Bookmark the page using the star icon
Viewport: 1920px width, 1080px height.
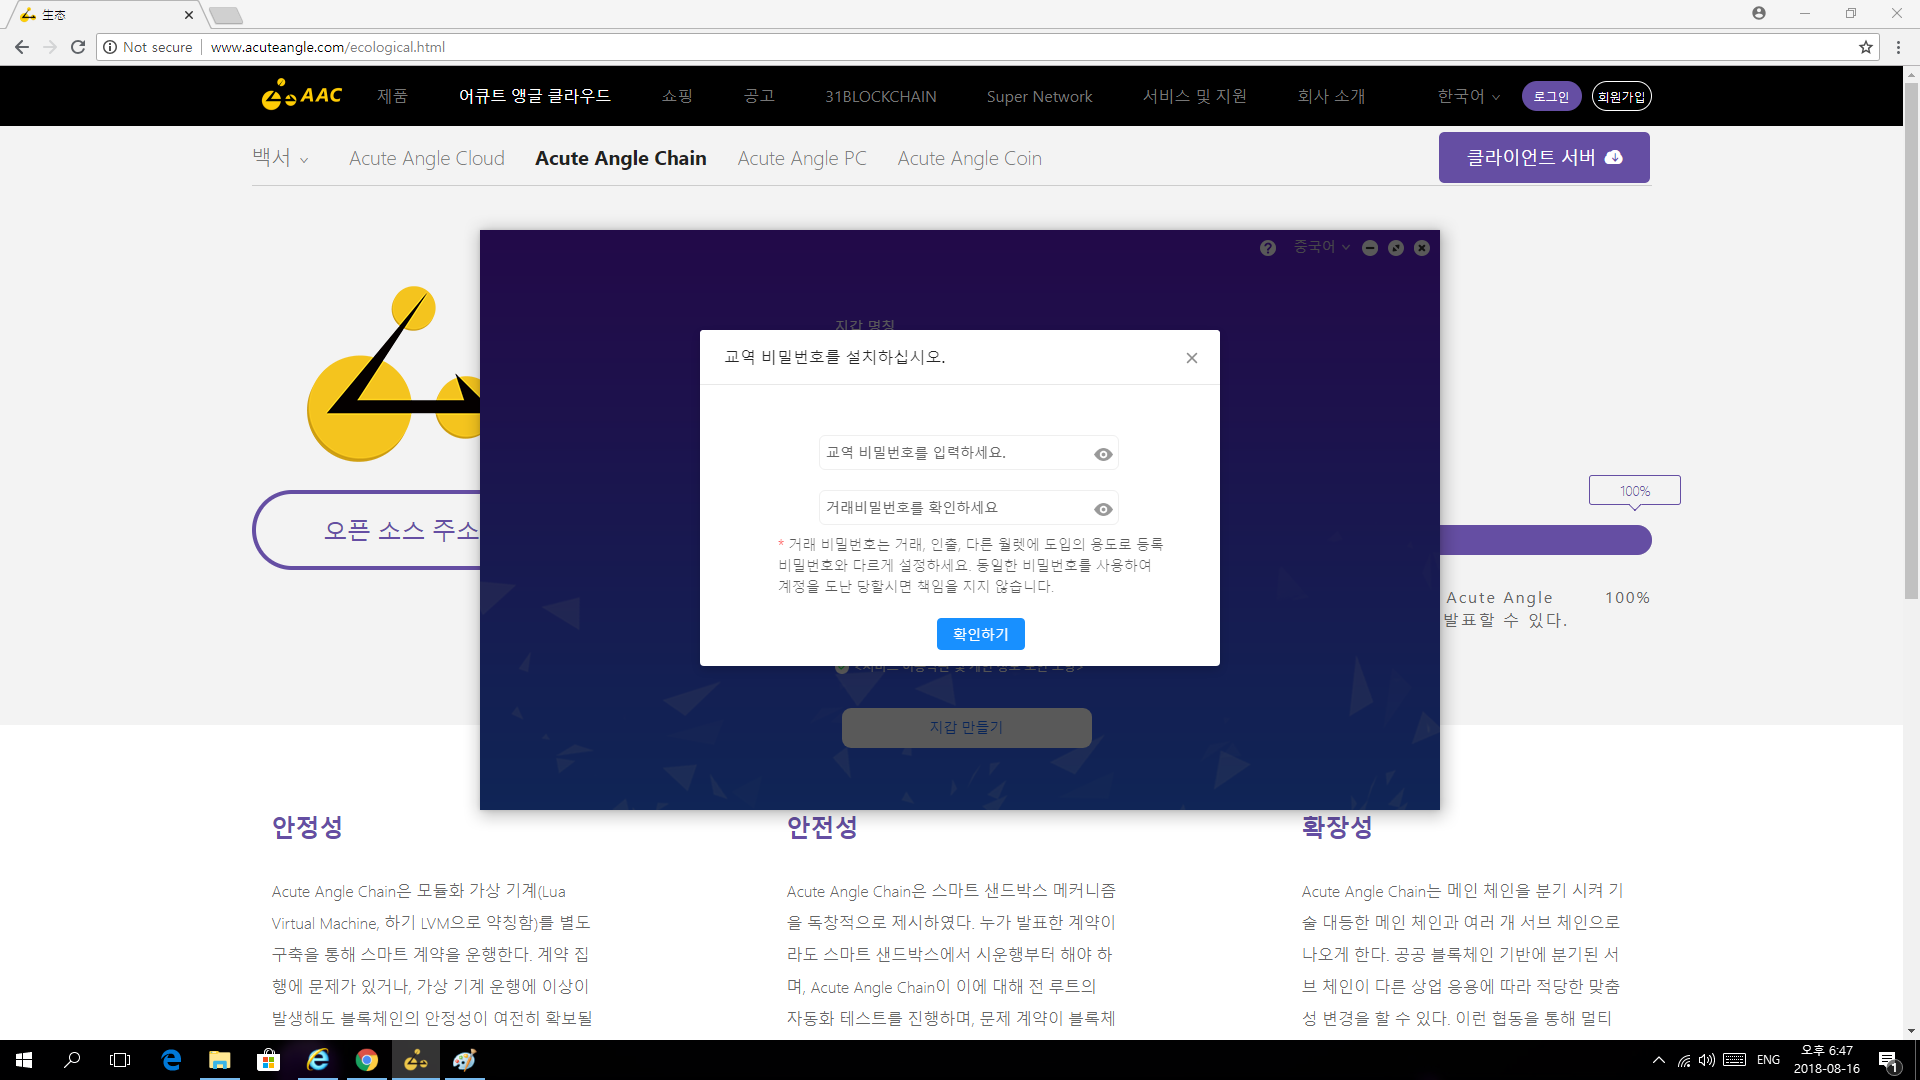tap(1866, 46)
